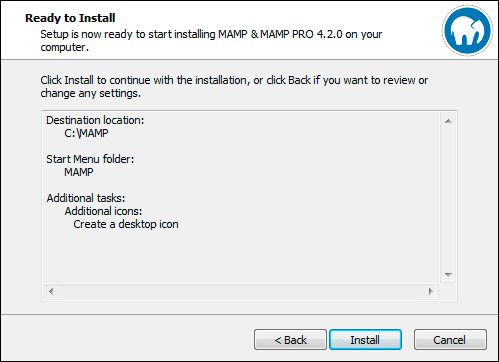Click the summary box scroll up arrow

point(448,121)
